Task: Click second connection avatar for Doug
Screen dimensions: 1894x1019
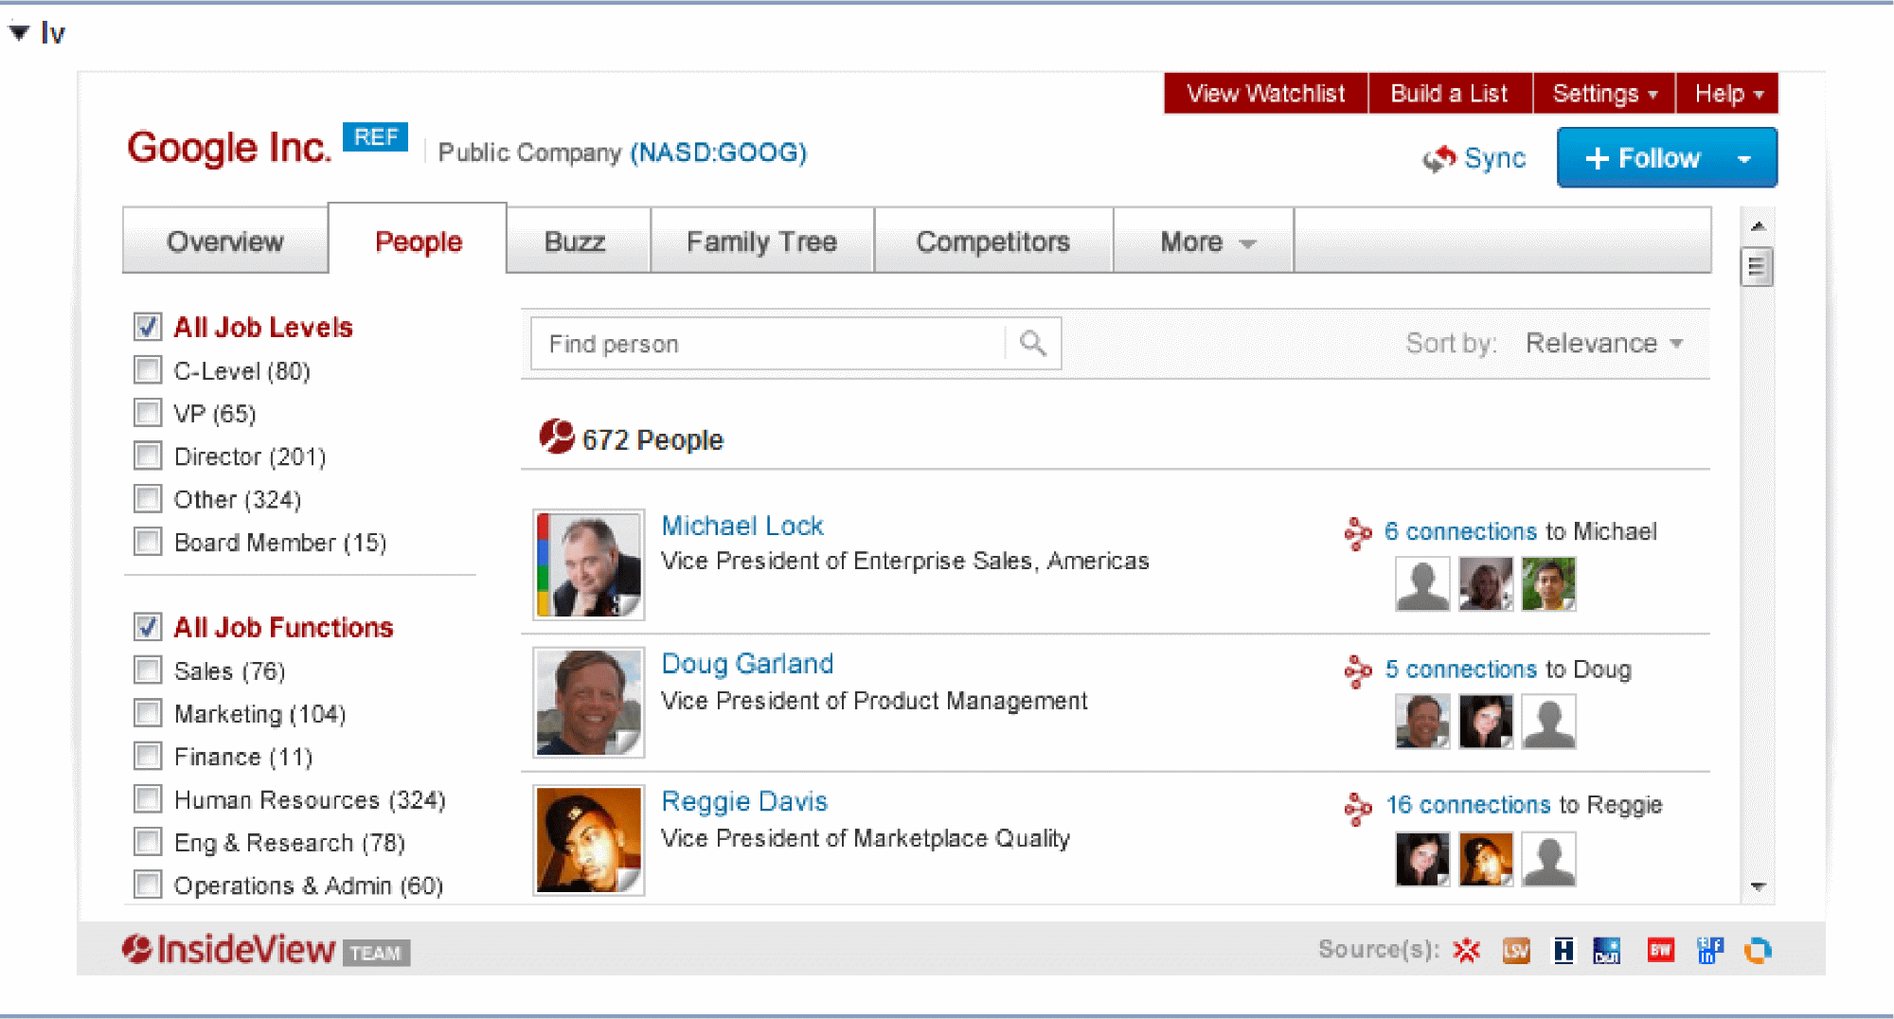Action: coord(1485,721)
